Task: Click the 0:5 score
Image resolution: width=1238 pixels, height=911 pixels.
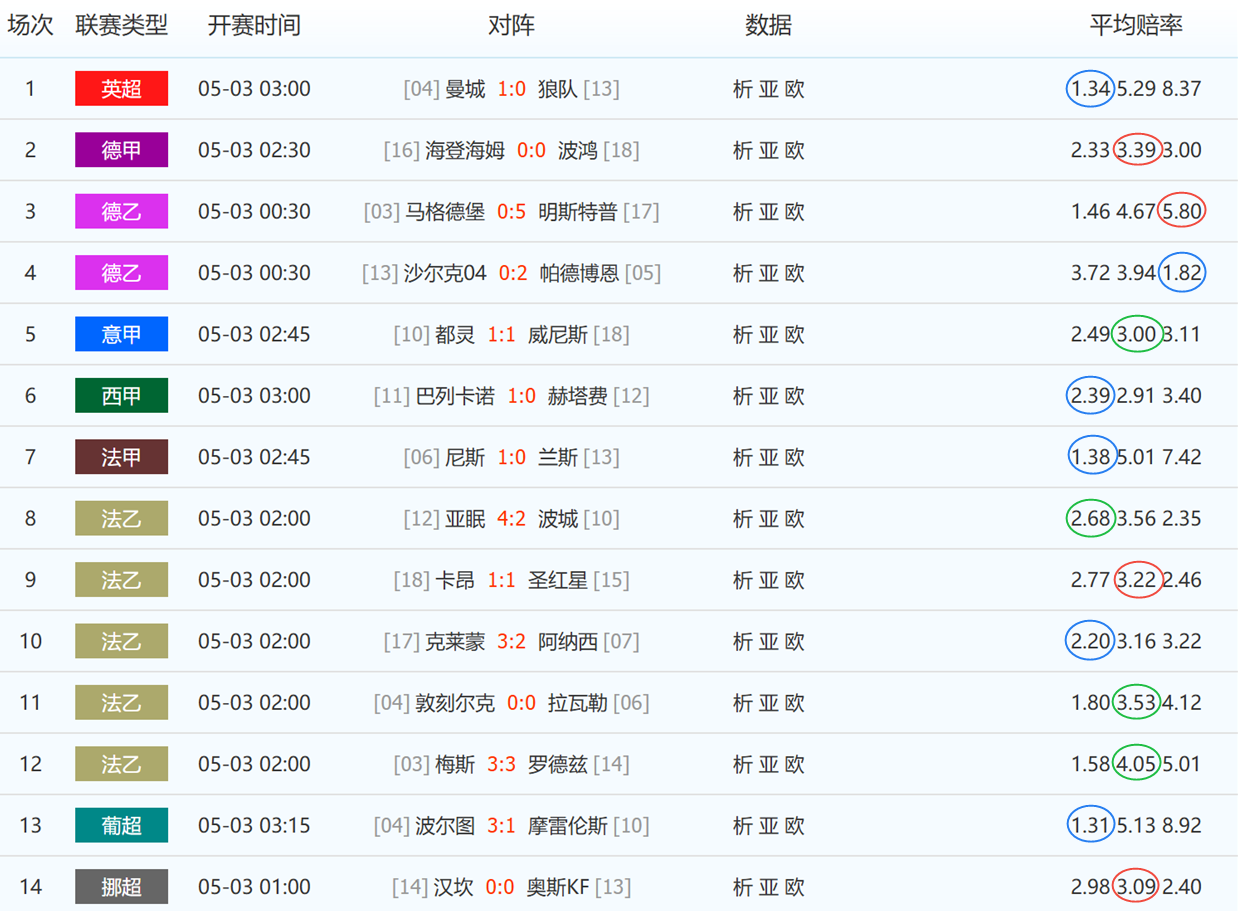Action: (511, 211)
